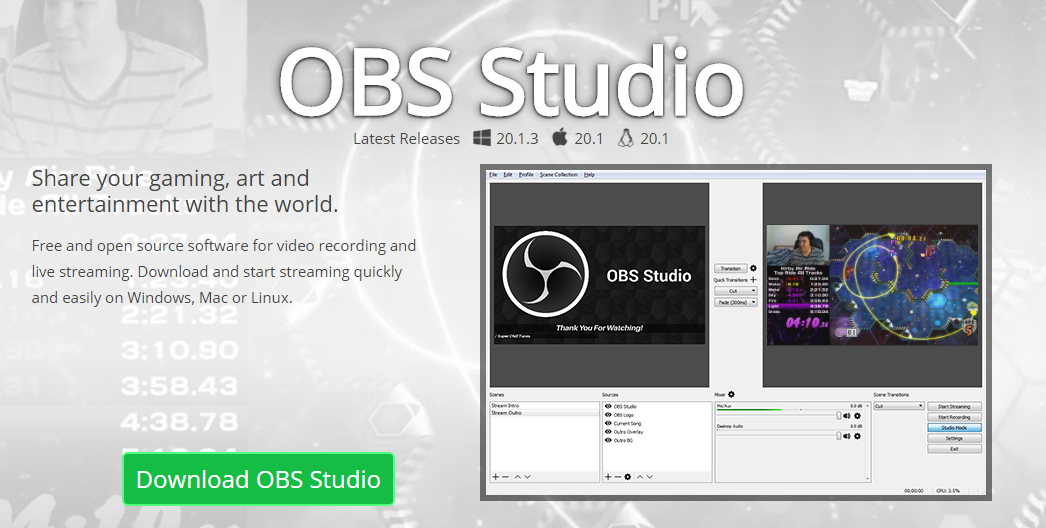The width and height of the screenshot is (1046, 528).
Task: Click the Mixer scroll down arrow
Action: [x=867, y=479]
